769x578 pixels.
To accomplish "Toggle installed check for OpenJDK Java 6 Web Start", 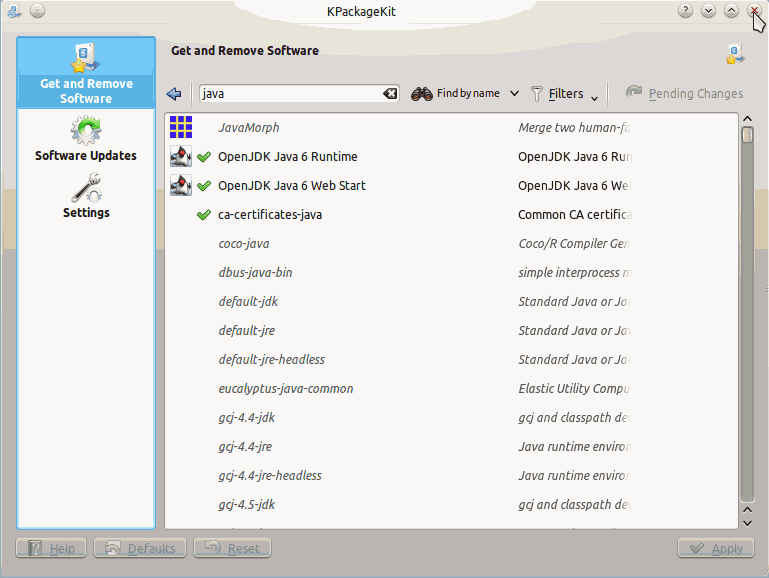I will pyautogui.click(x=204, y=186).
